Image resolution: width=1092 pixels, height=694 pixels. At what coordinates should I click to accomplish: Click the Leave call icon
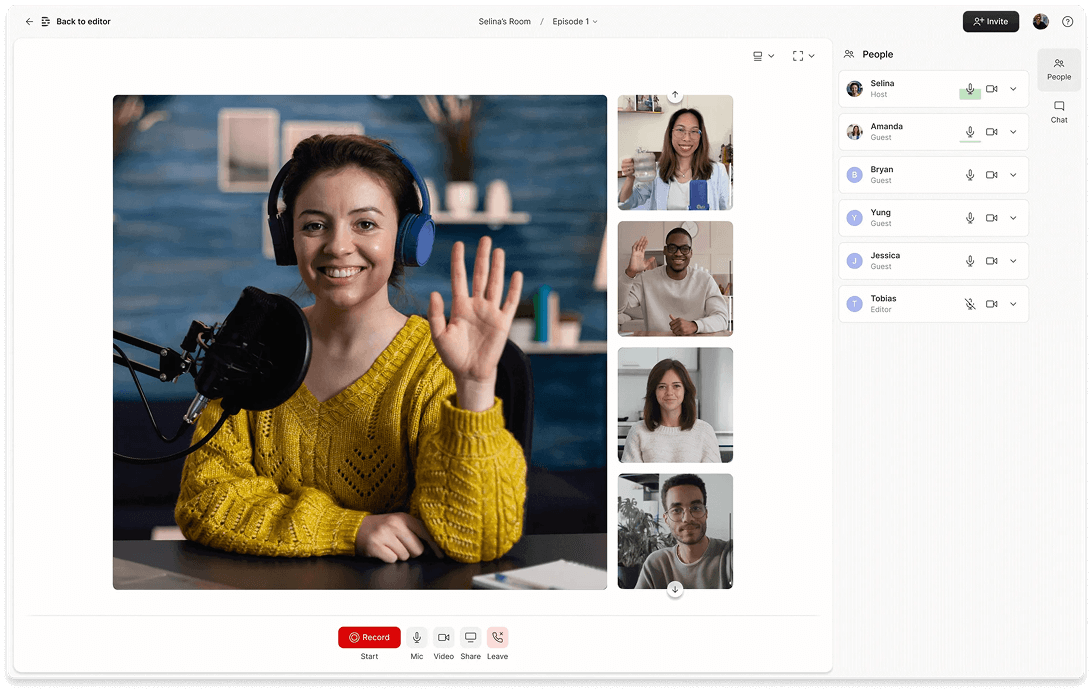tap(497, 638)
